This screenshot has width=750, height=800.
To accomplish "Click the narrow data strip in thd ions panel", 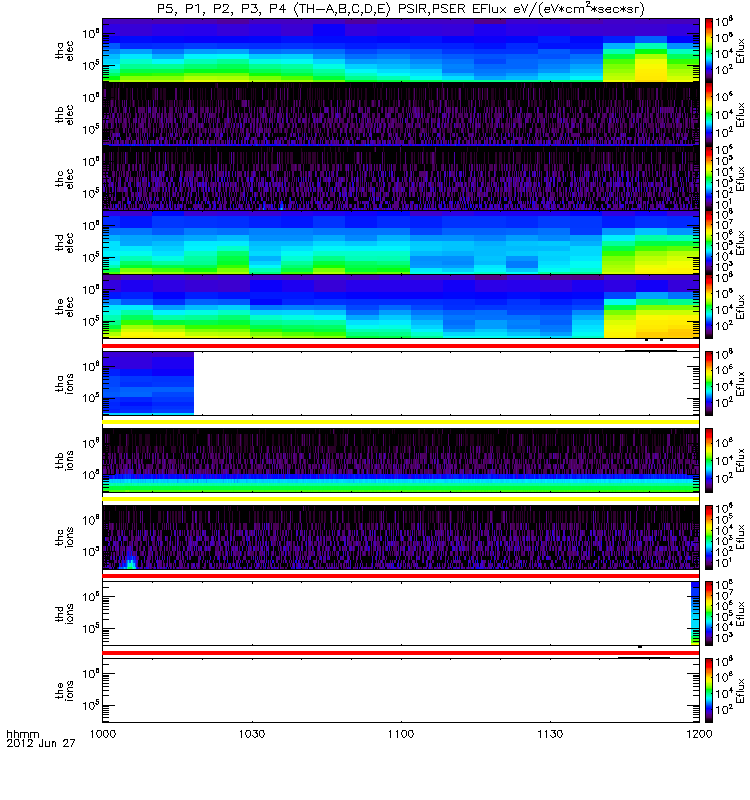I will [695, 613].
